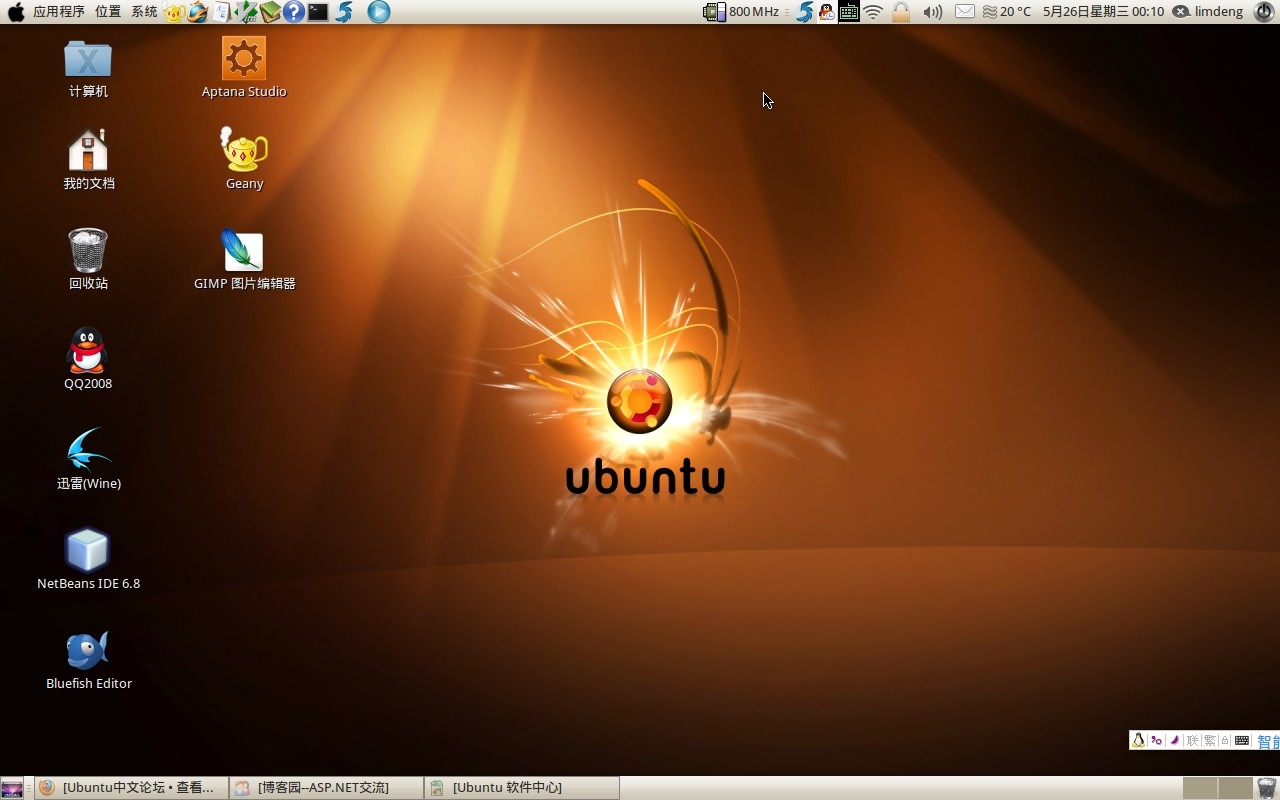Open the 系统 menu
This screenshot has width=1280, height=800.
click(144, 12)
